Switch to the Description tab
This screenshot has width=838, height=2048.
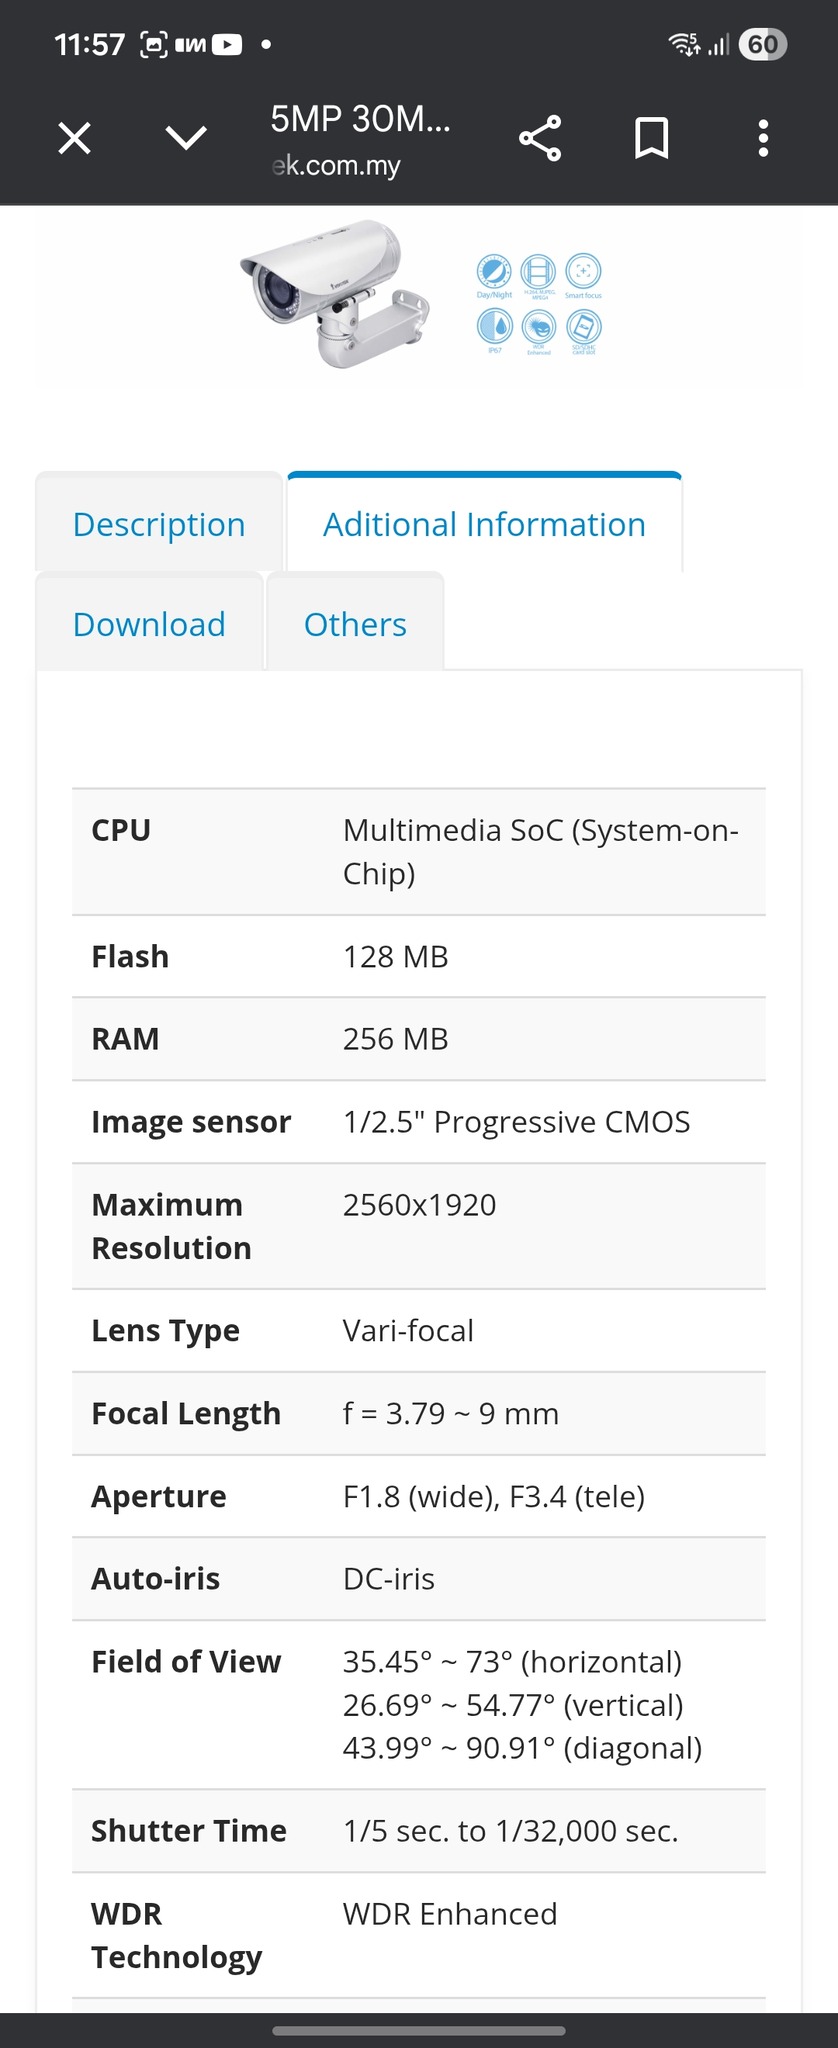159,524
